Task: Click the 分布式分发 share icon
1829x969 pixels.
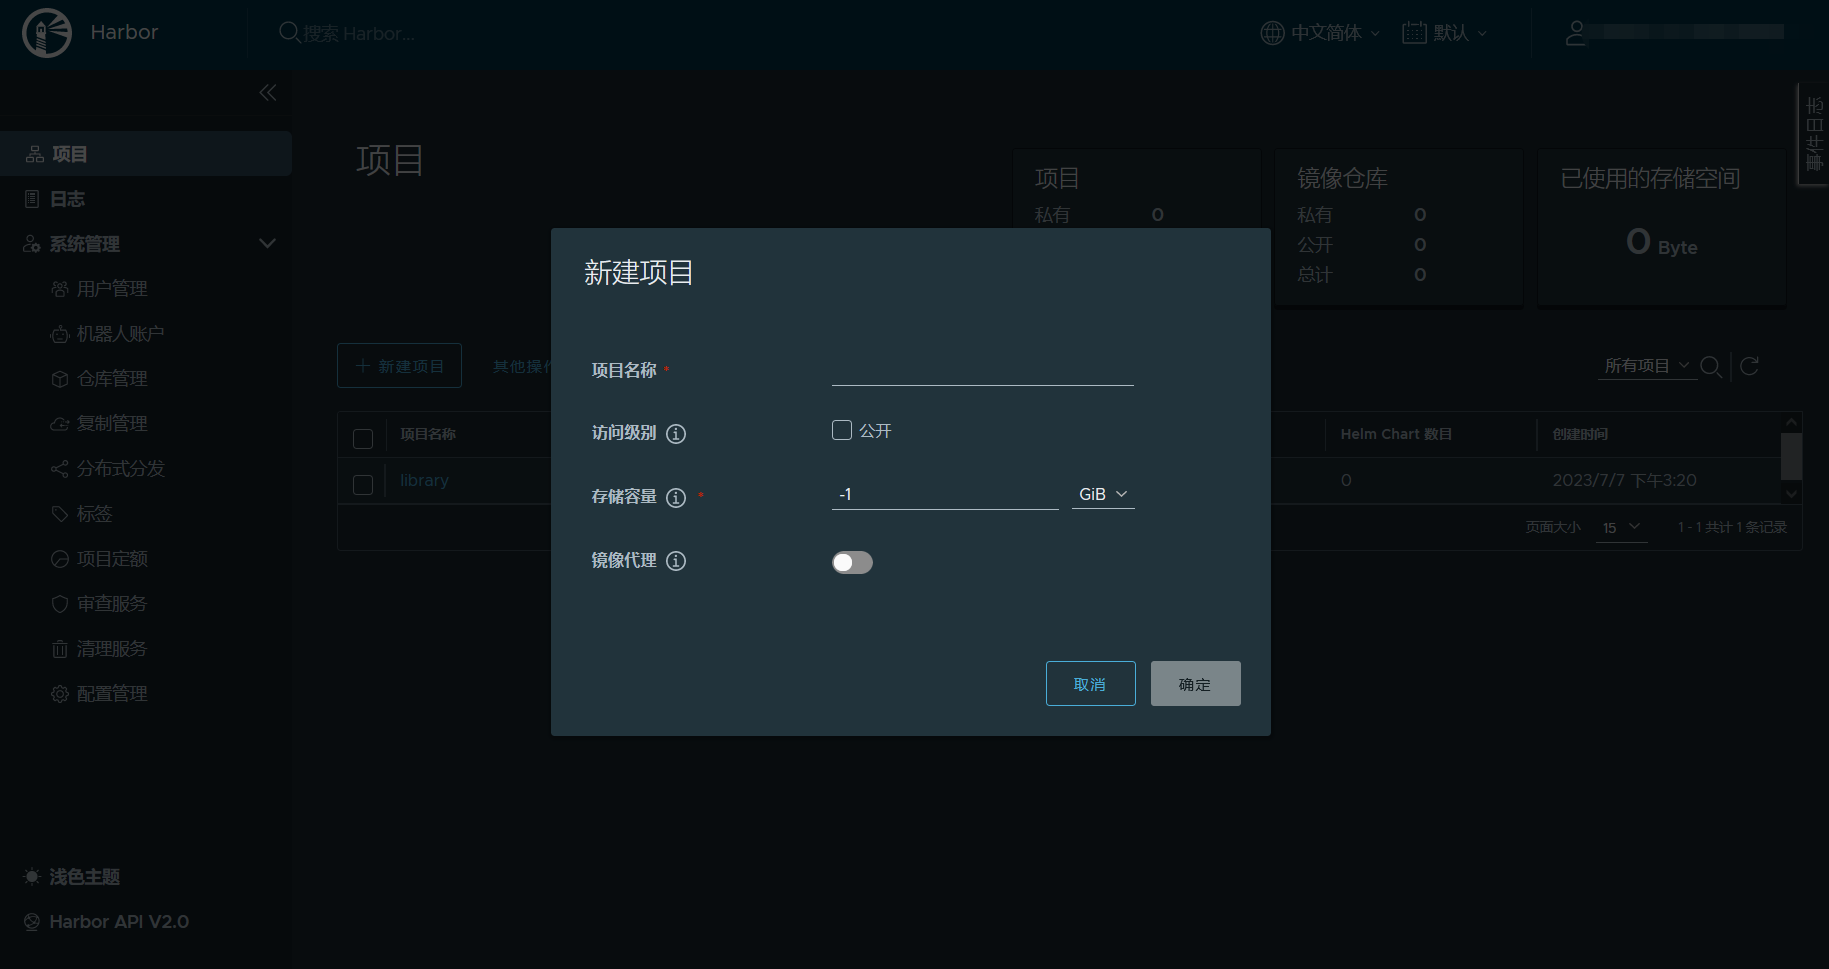Action: 60,469
